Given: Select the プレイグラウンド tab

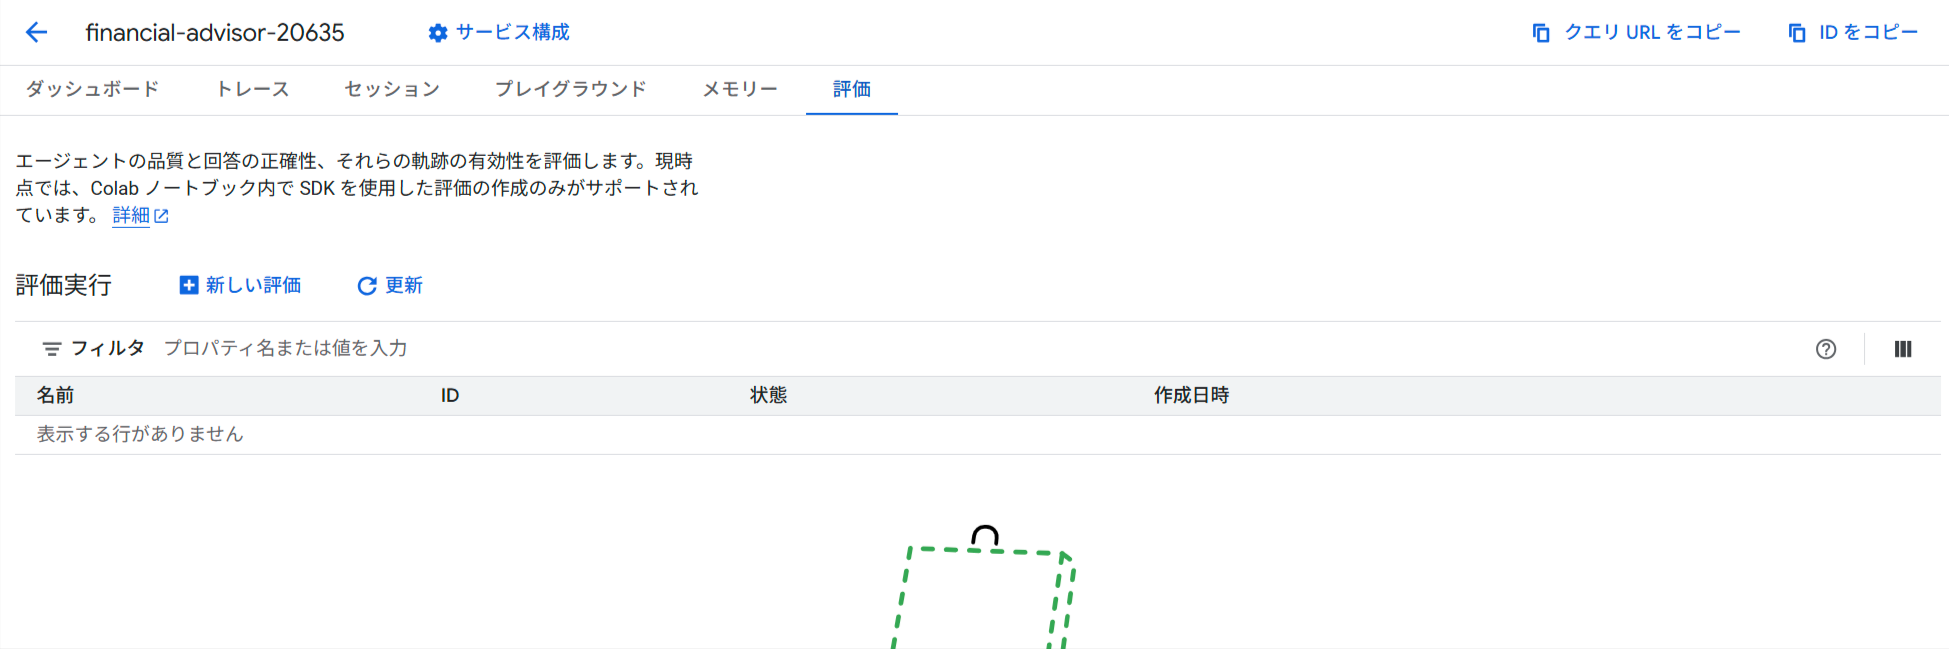Looking at the screenshot, I should [571, 89].
